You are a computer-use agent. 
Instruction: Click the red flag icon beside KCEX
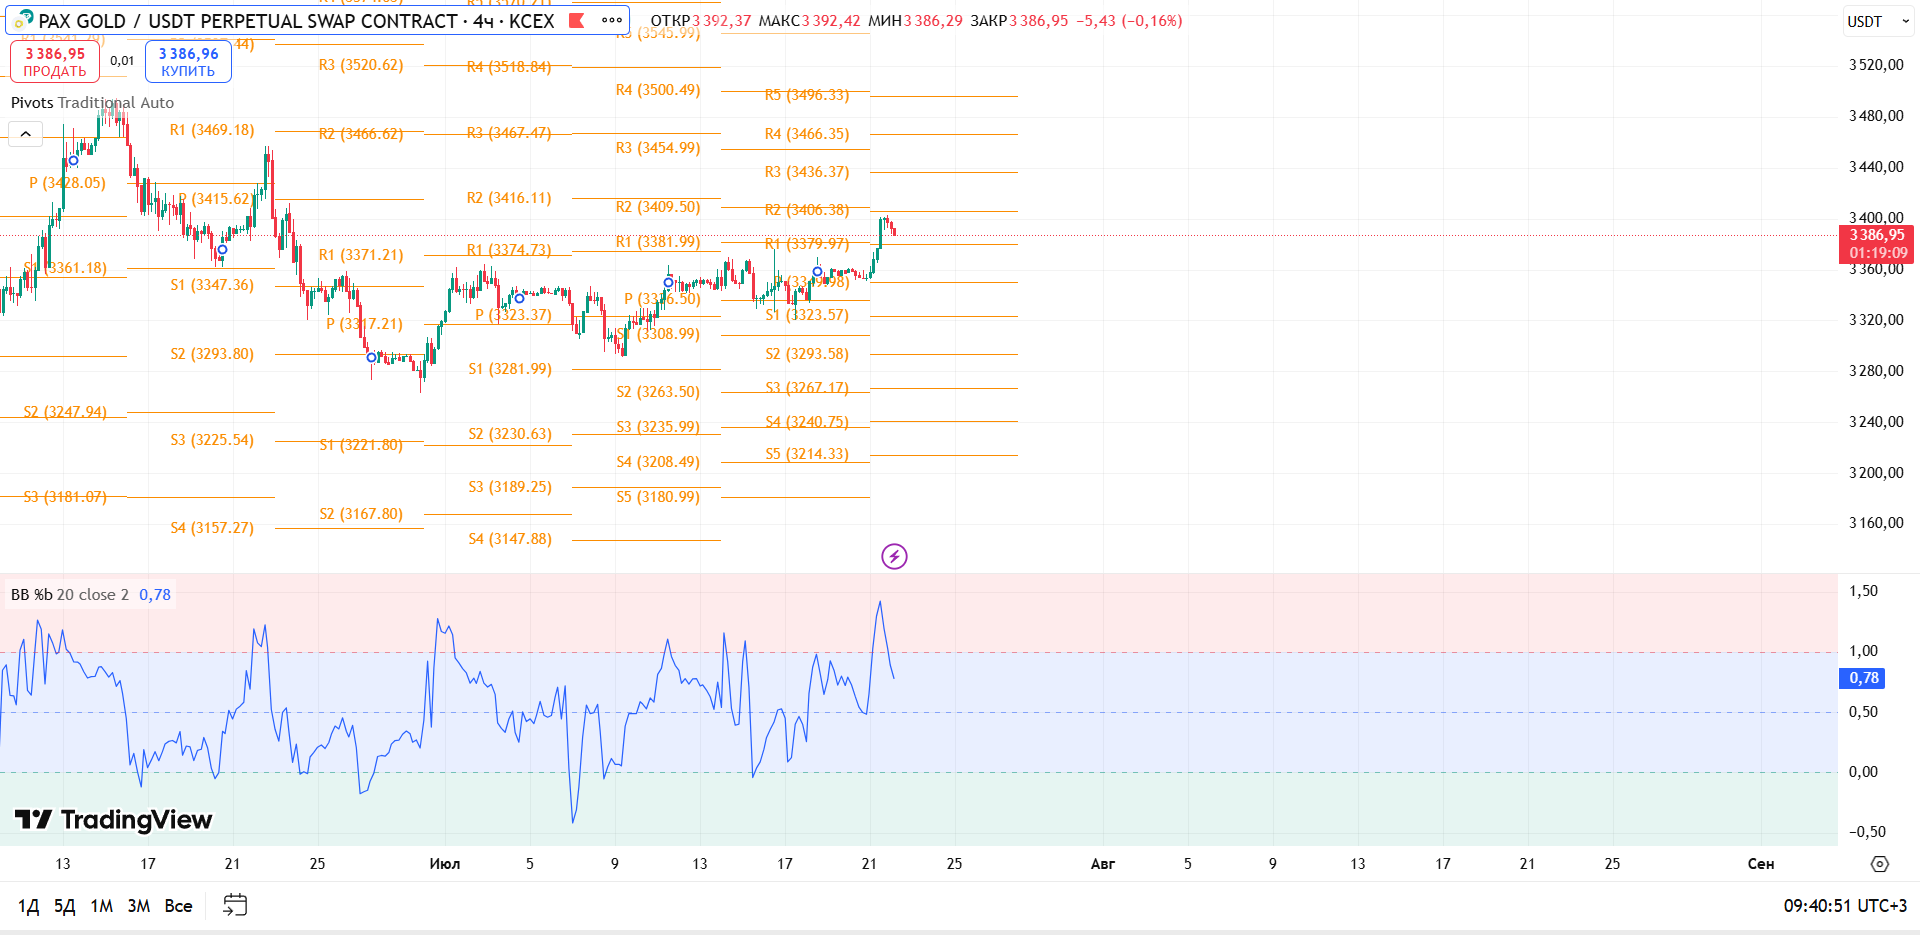[x=577, y=20]
